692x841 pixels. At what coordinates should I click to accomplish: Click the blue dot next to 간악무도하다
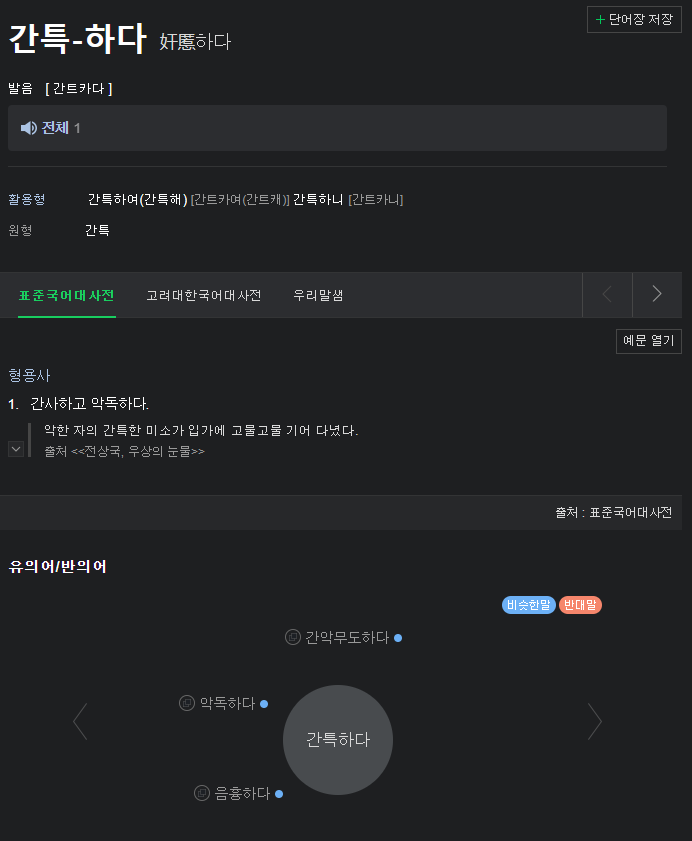pos(398,638)
